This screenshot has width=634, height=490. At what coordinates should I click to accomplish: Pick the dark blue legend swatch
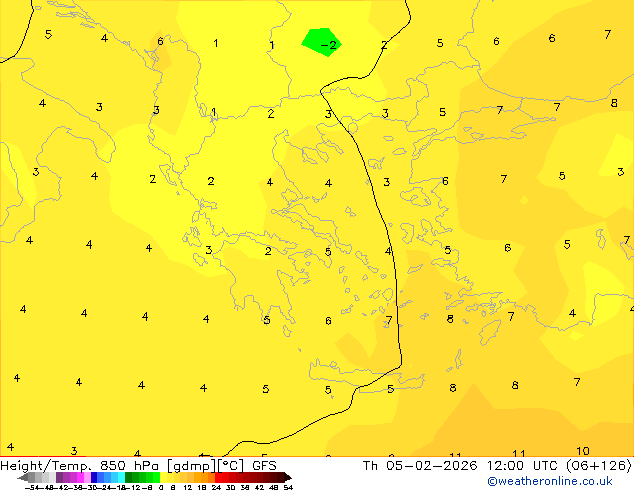[94, 477]
